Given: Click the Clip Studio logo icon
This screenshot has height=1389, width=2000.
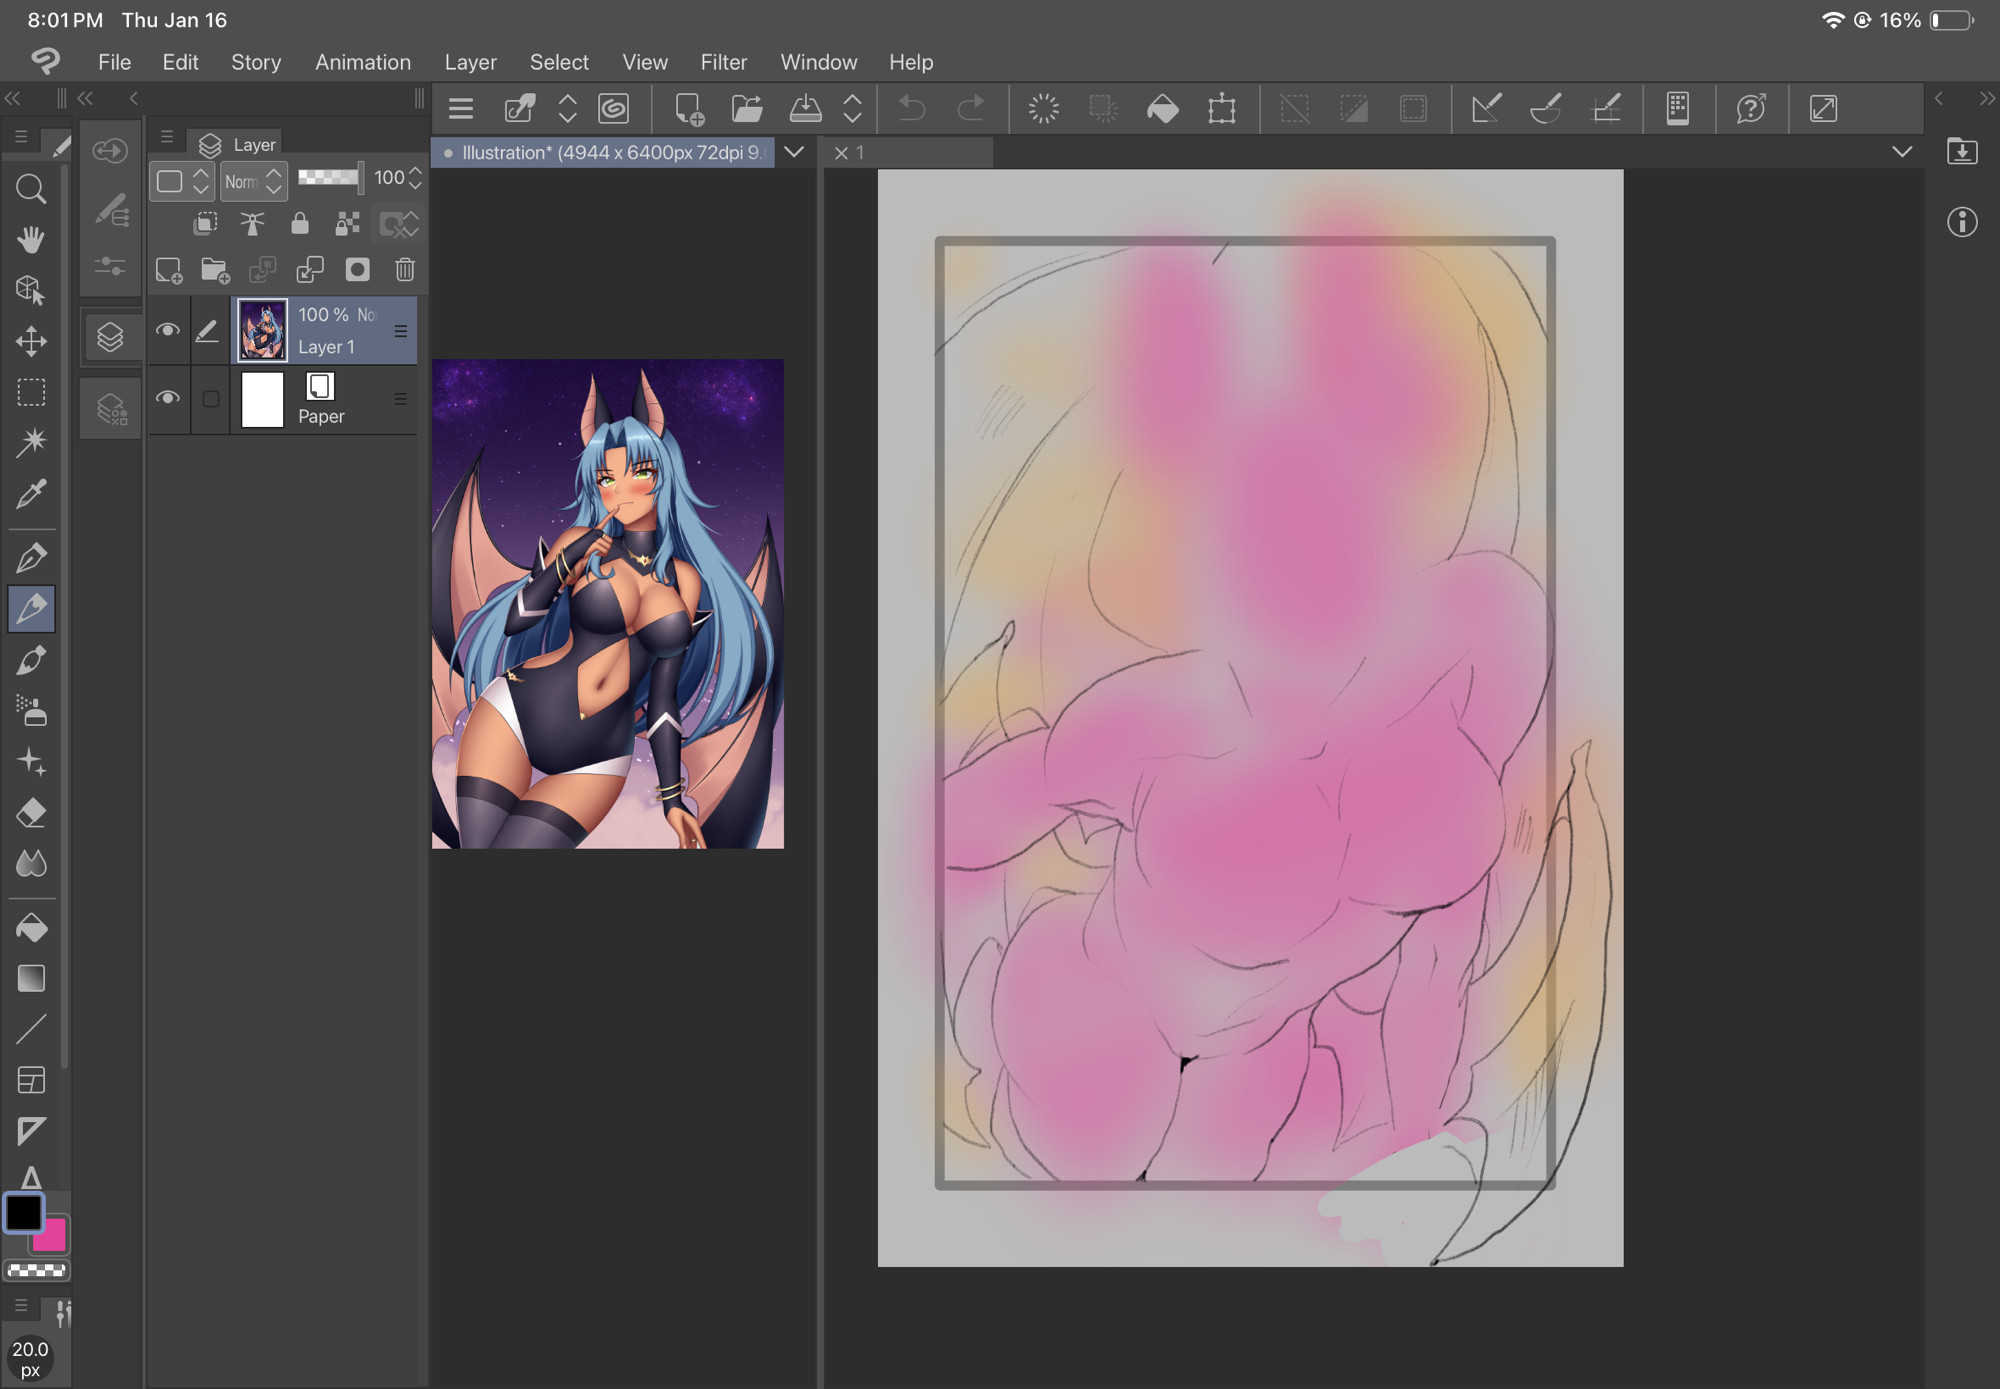Looking at the screenshot, I should (x=45, y=61).
